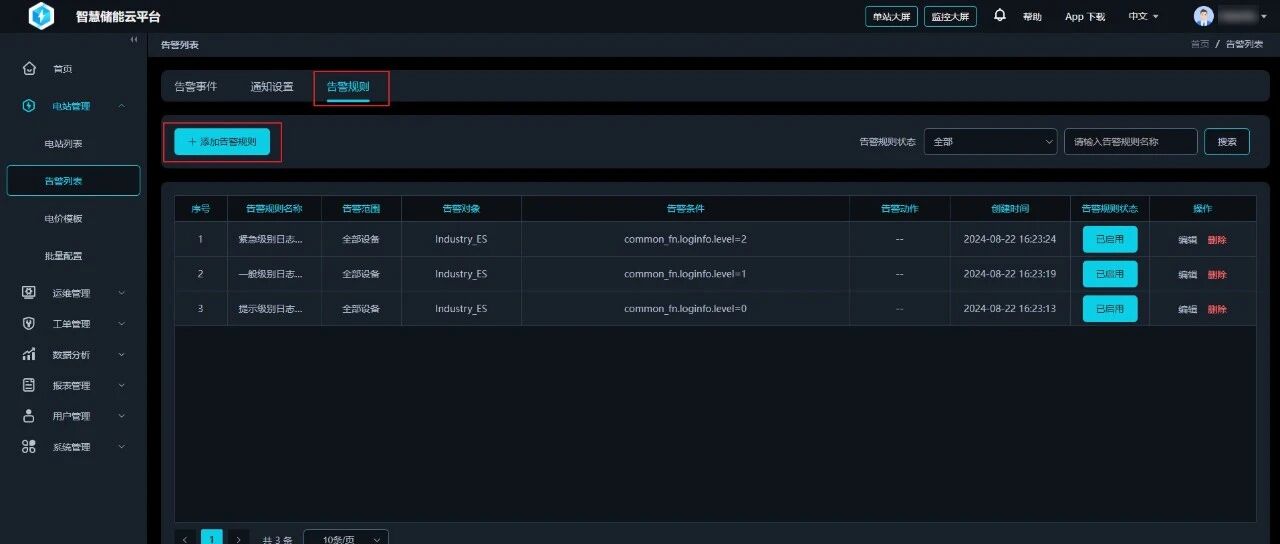Switch to the 告警事件 tab
This screenshot has width=1280, height=544.
pos(195,87)
